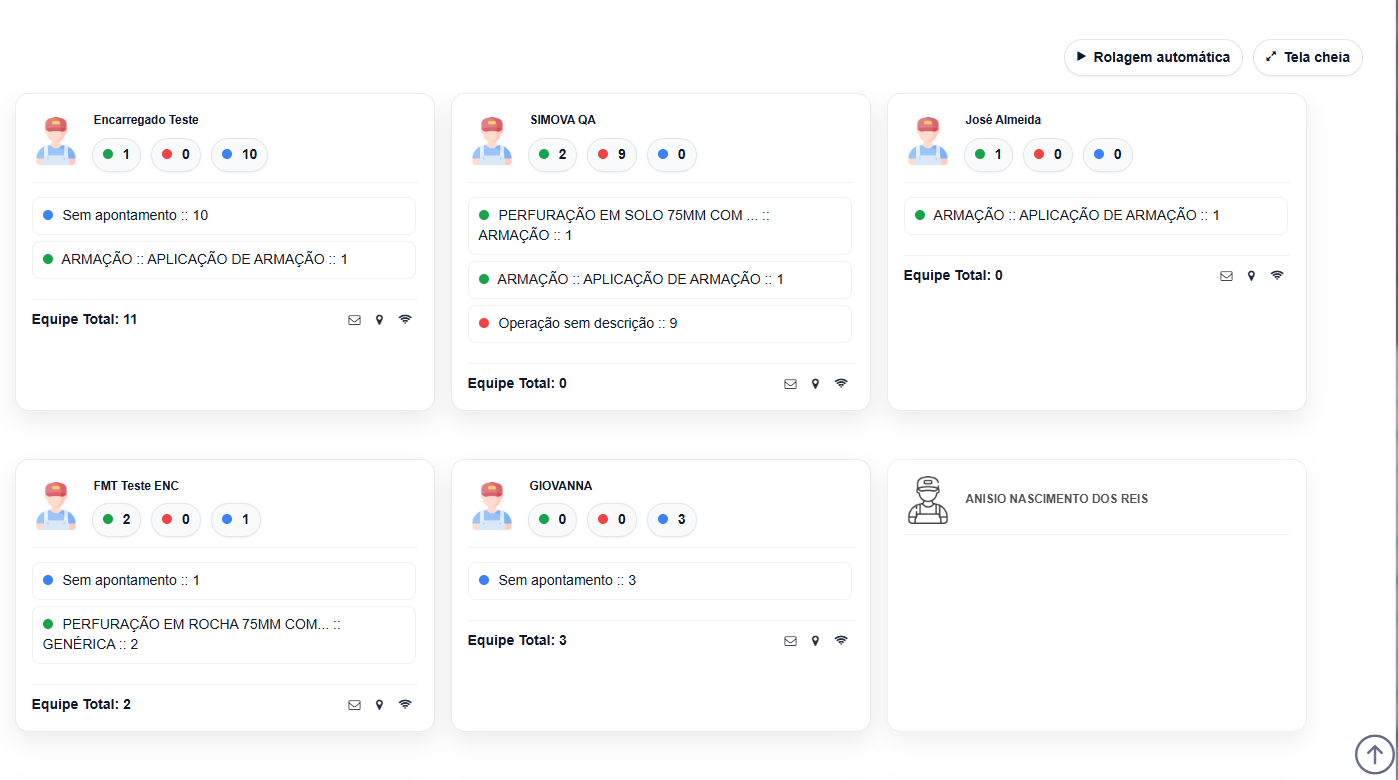Click blue status badge showing 3 on GIOVANNA
This screenshot has width=1398, height=780.
click(x=671, y=520)
